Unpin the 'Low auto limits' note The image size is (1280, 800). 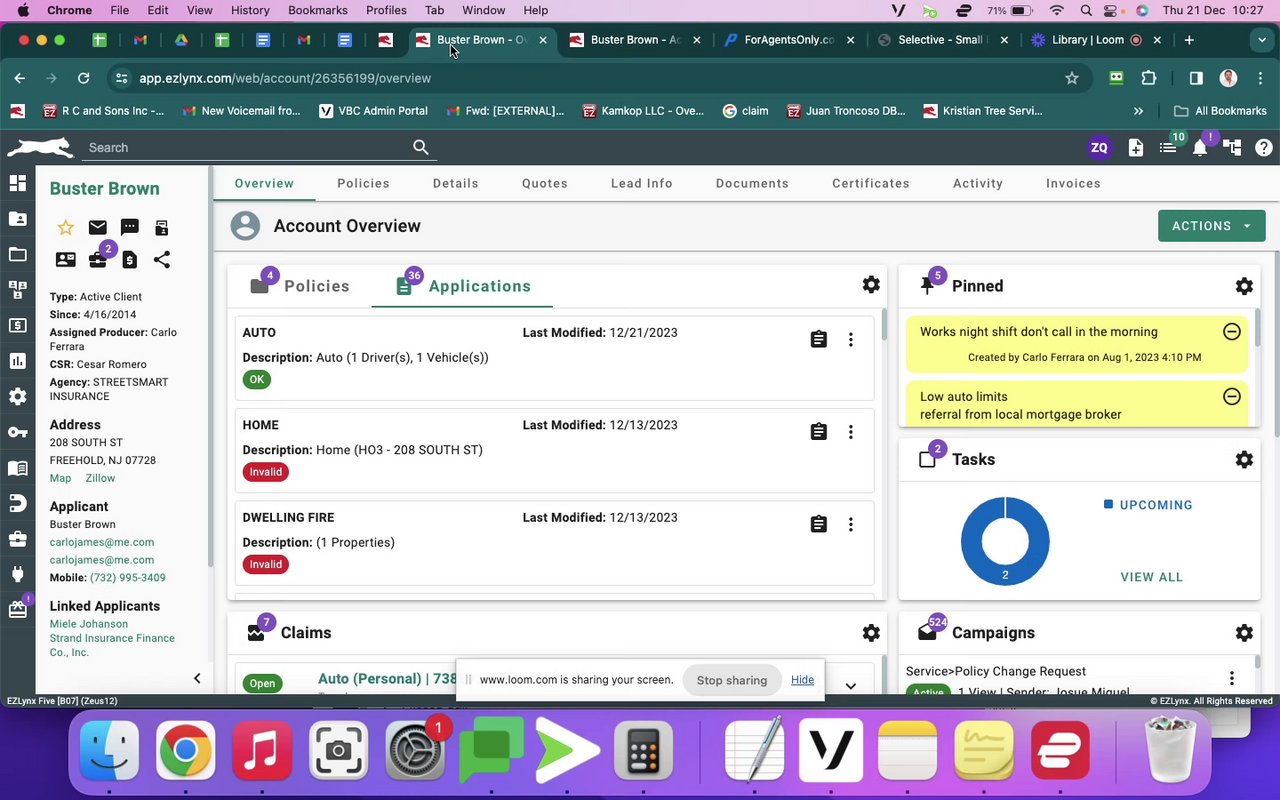(1232, 397)
